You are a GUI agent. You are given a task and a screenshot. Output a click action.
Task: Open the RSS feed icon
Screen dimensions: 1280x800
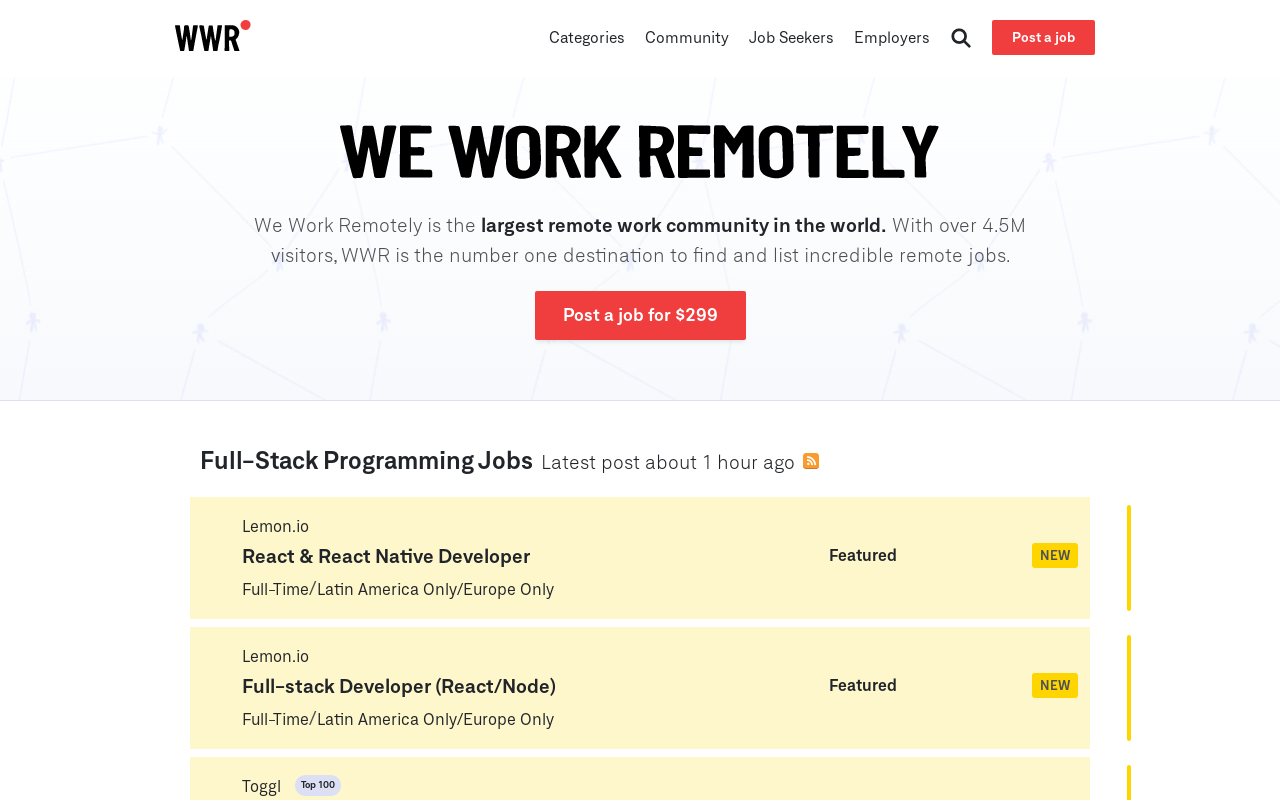[811, 461]
